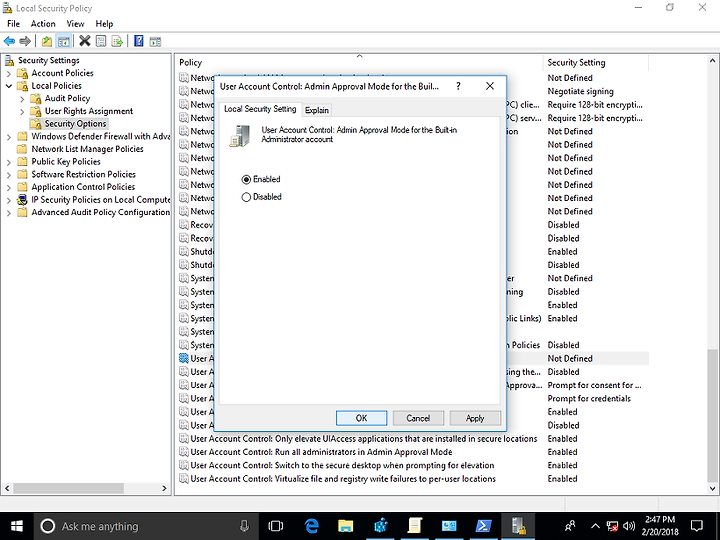The height and width of the screenshot is (540, 720).
Task: Click the blue Help toolbar icon
Action: pos(139,41)
